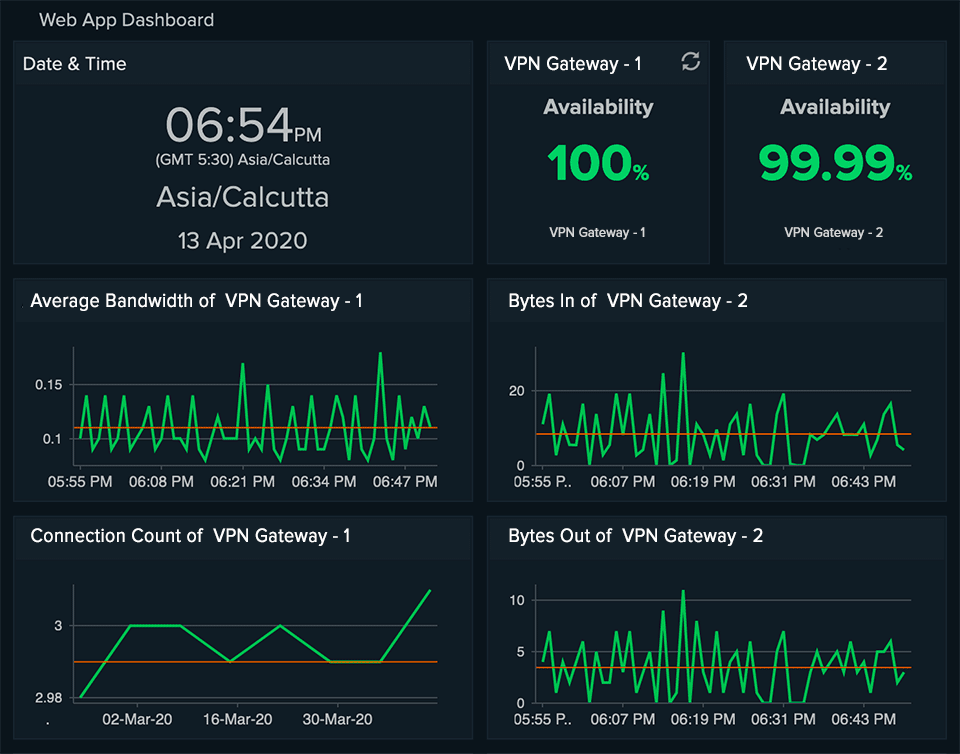Click the clock showing 06:54 PM
This screenshot has width=960, height=754.
[x=242, y=125]
